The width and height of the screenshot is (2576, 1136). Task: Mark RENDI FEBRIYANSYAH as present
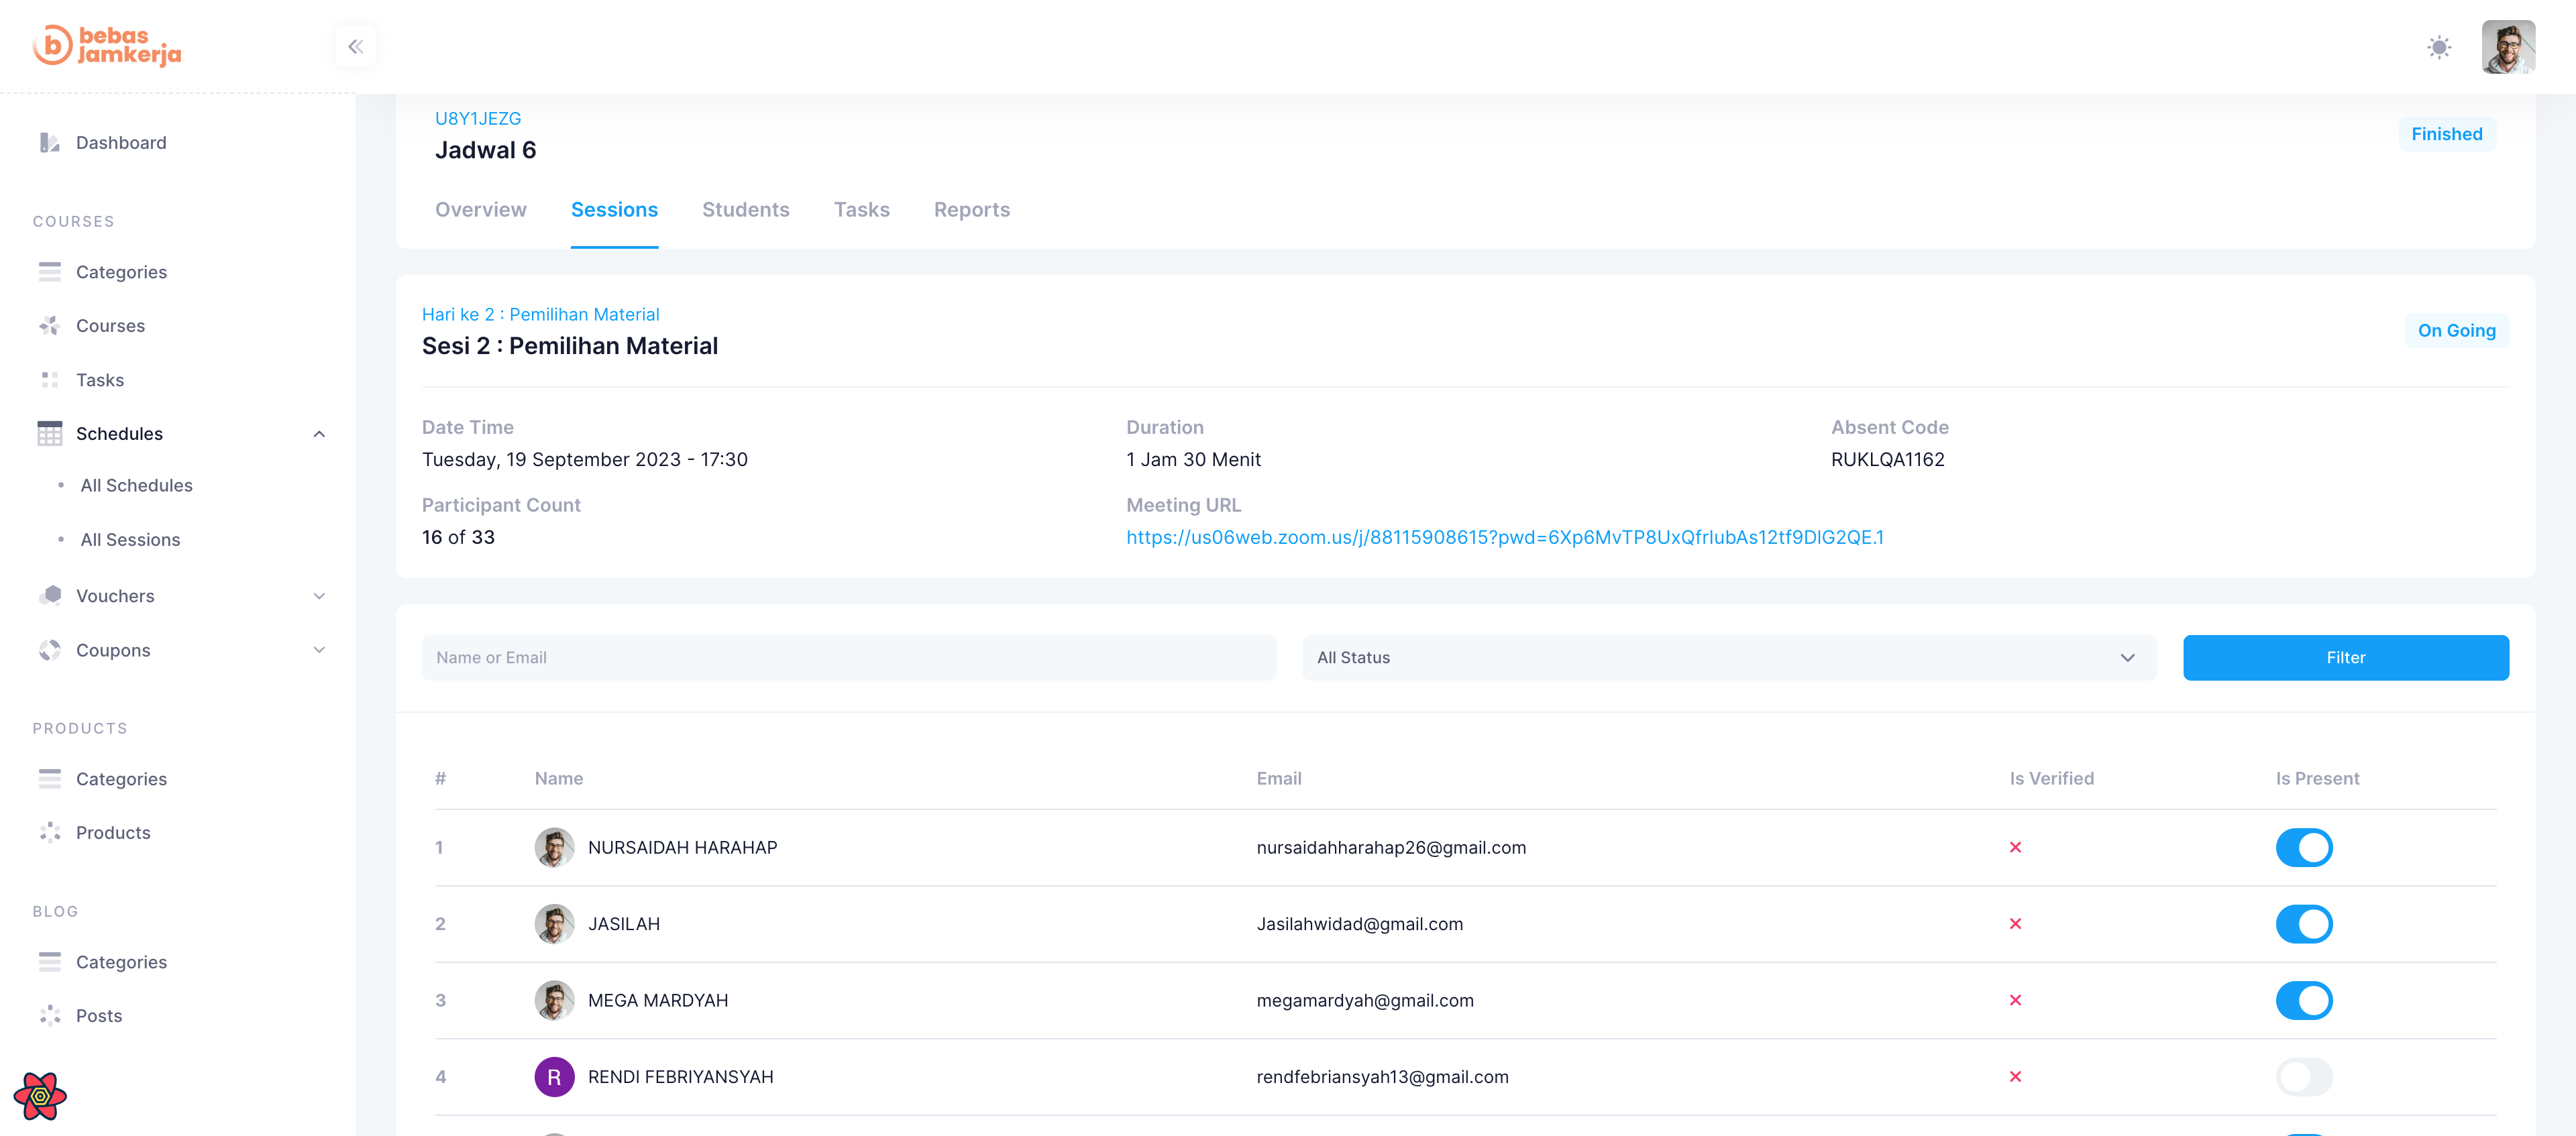2303,1077
